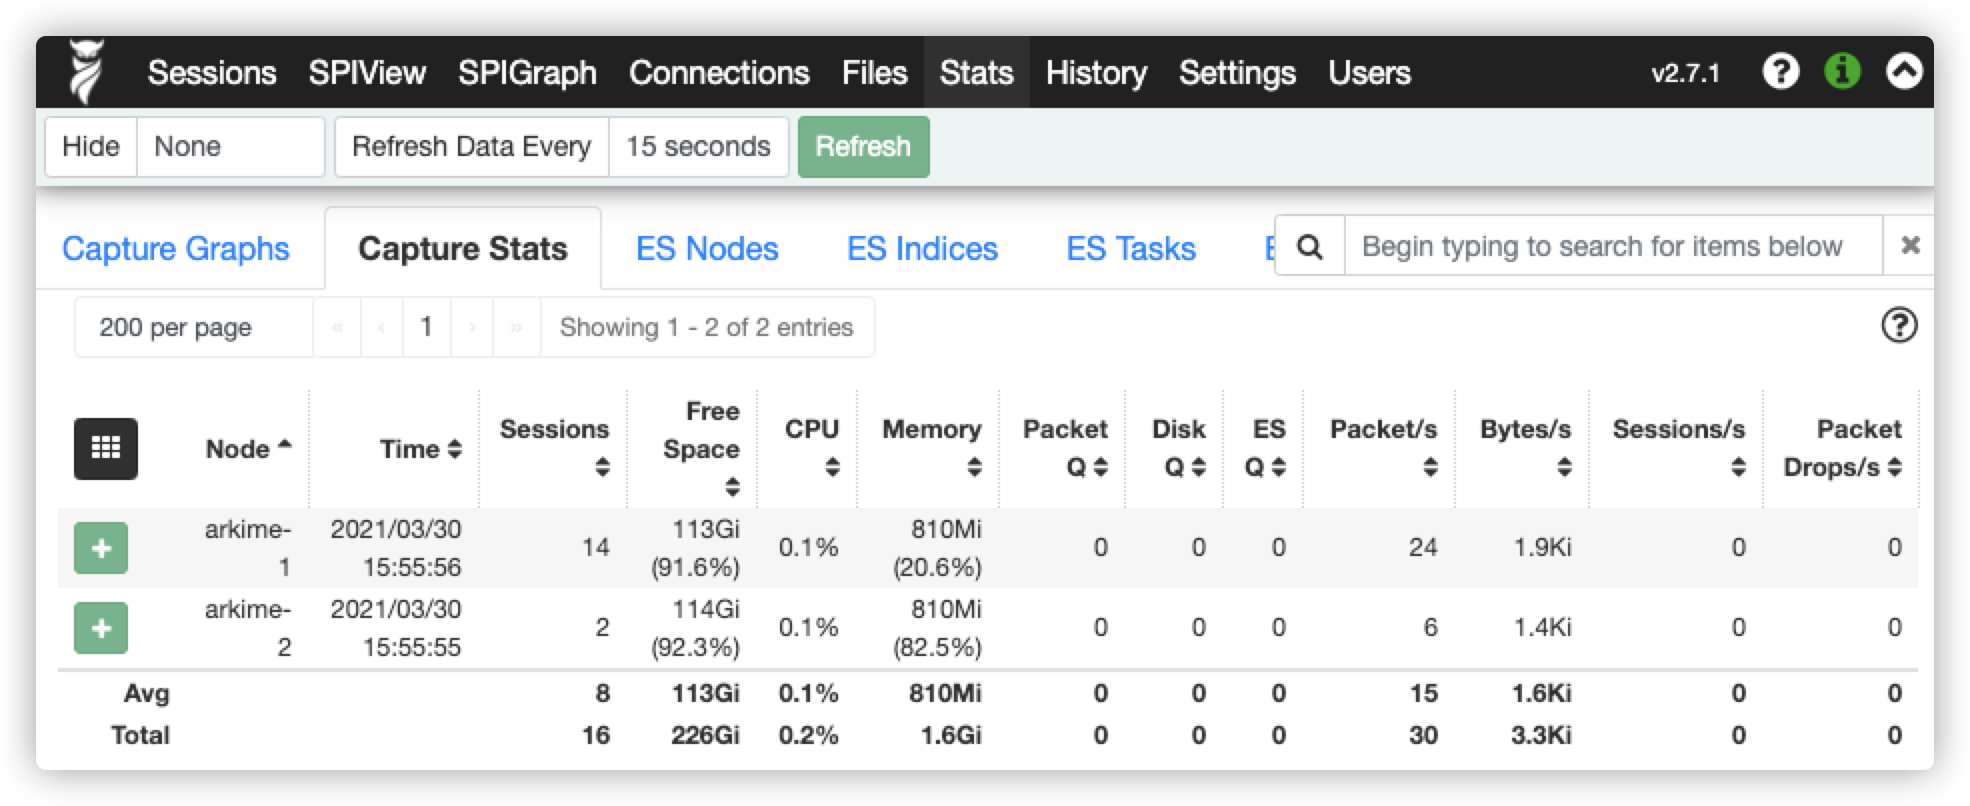Click the Arkime owl logo
This screenshot has height=806, width=1970.
[86, 72]
